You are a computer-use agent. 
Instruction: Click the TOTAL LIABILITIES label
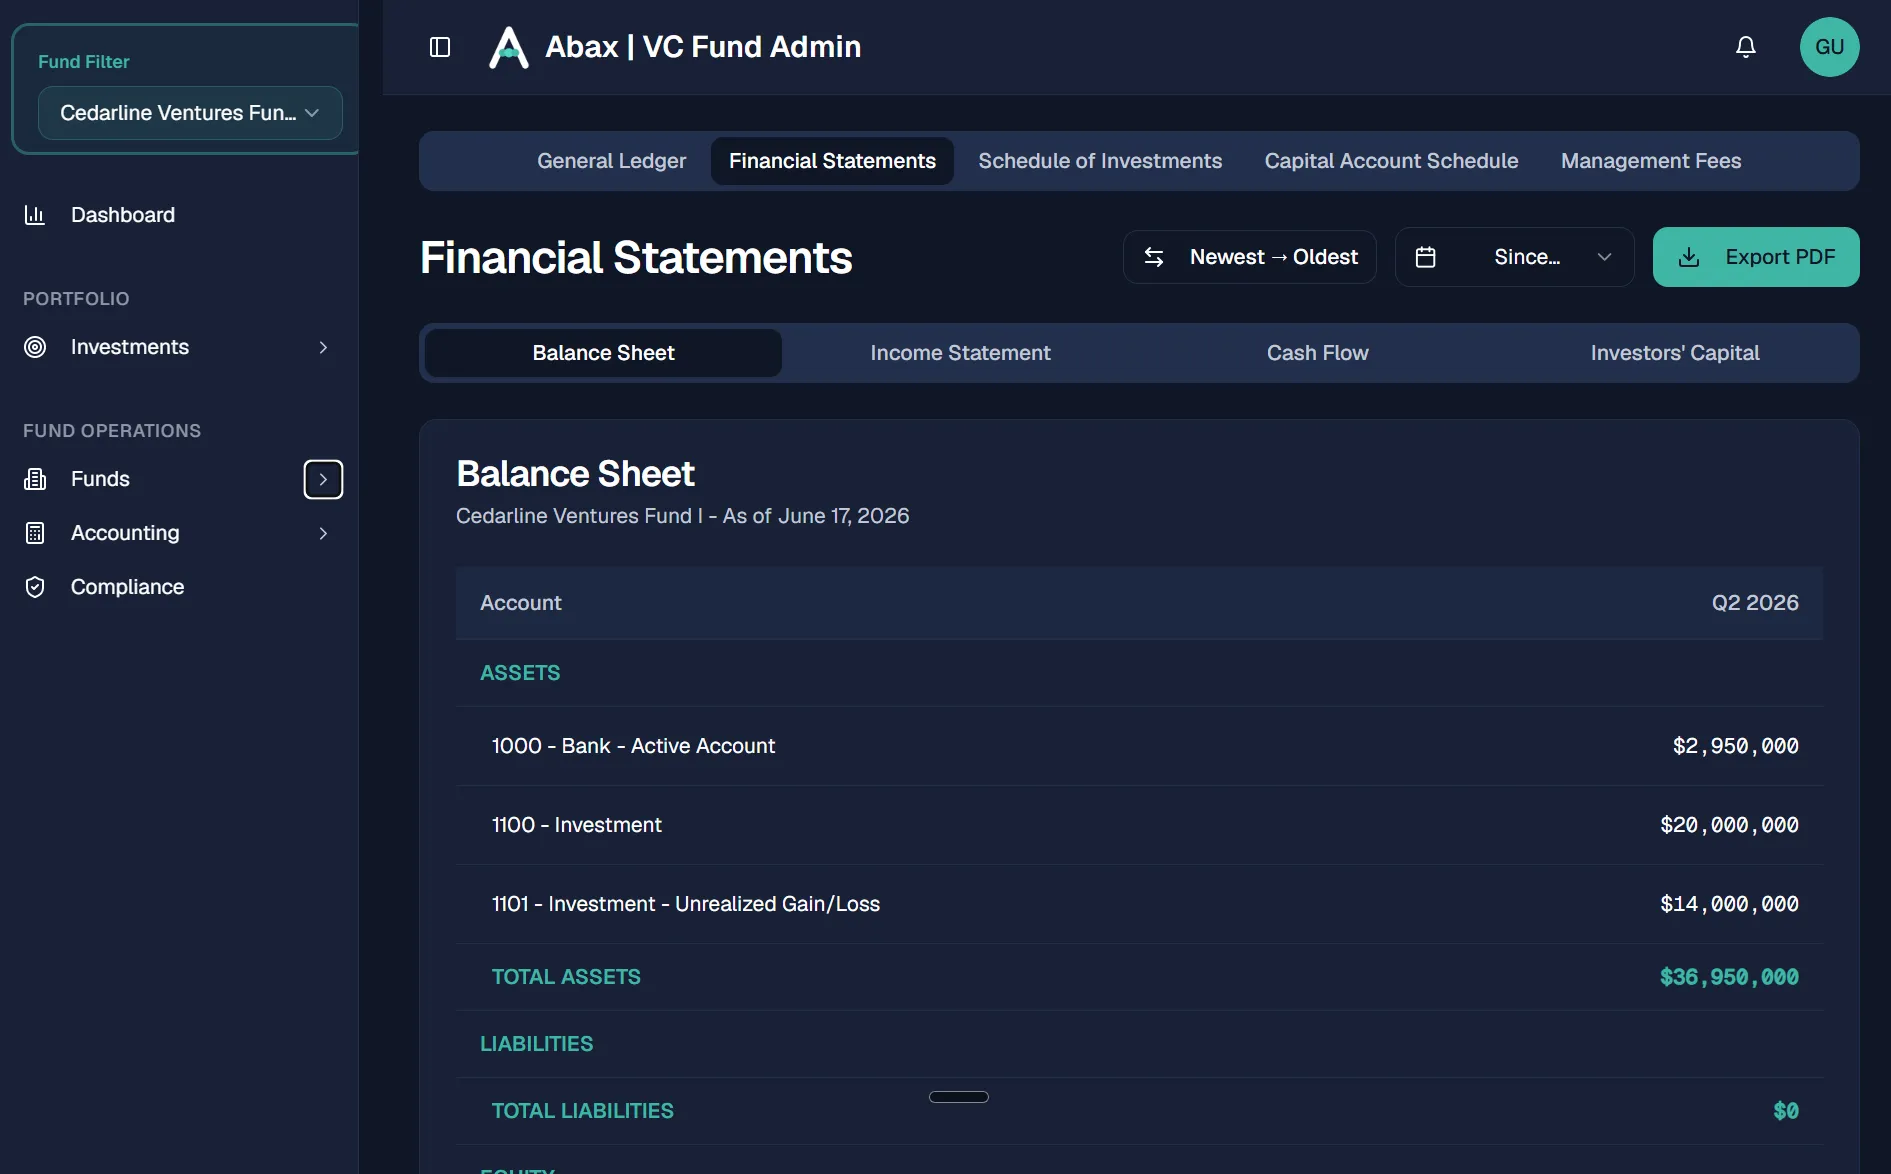click(x=582, y=1111)
